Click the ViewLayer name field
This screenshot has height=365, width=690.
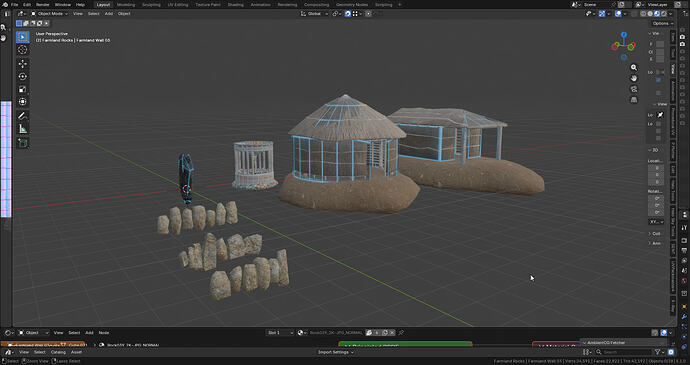(x=657, y=4)
